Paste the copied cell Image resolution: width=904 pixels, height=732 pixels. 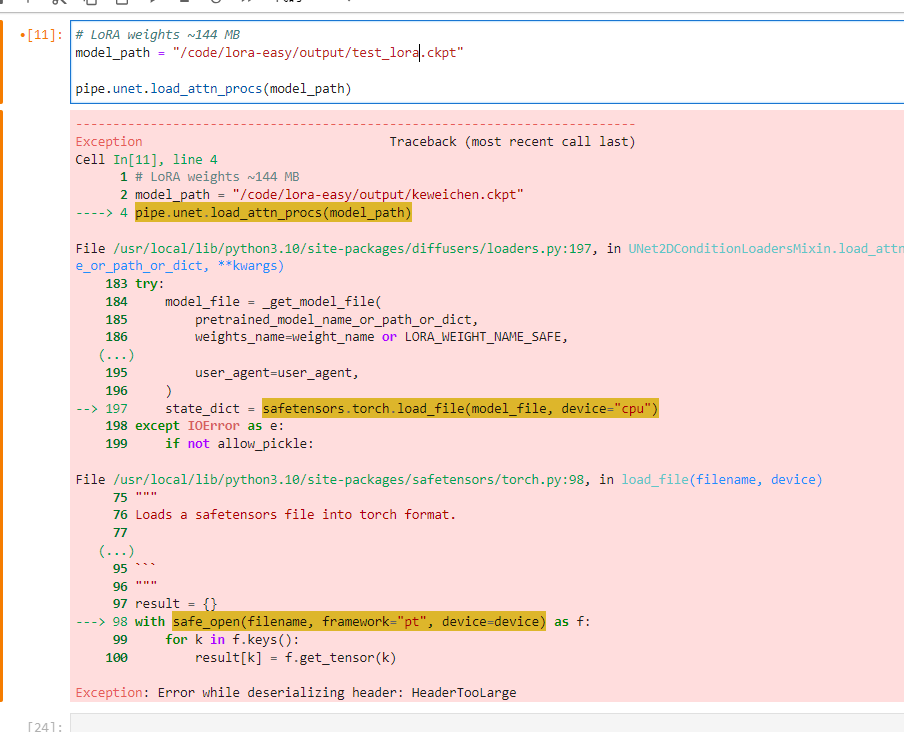pos(123,4)
